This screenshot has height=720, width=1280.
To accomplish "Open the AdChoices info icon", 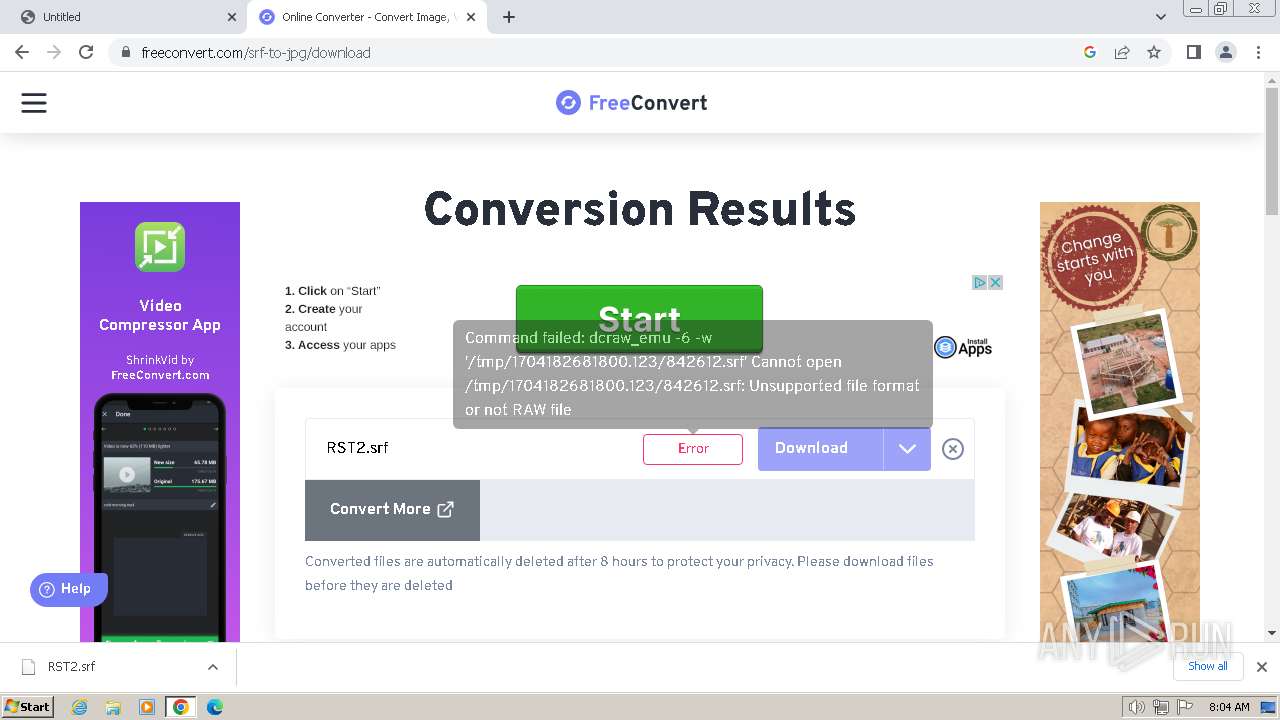I will [x=980, y=282].
